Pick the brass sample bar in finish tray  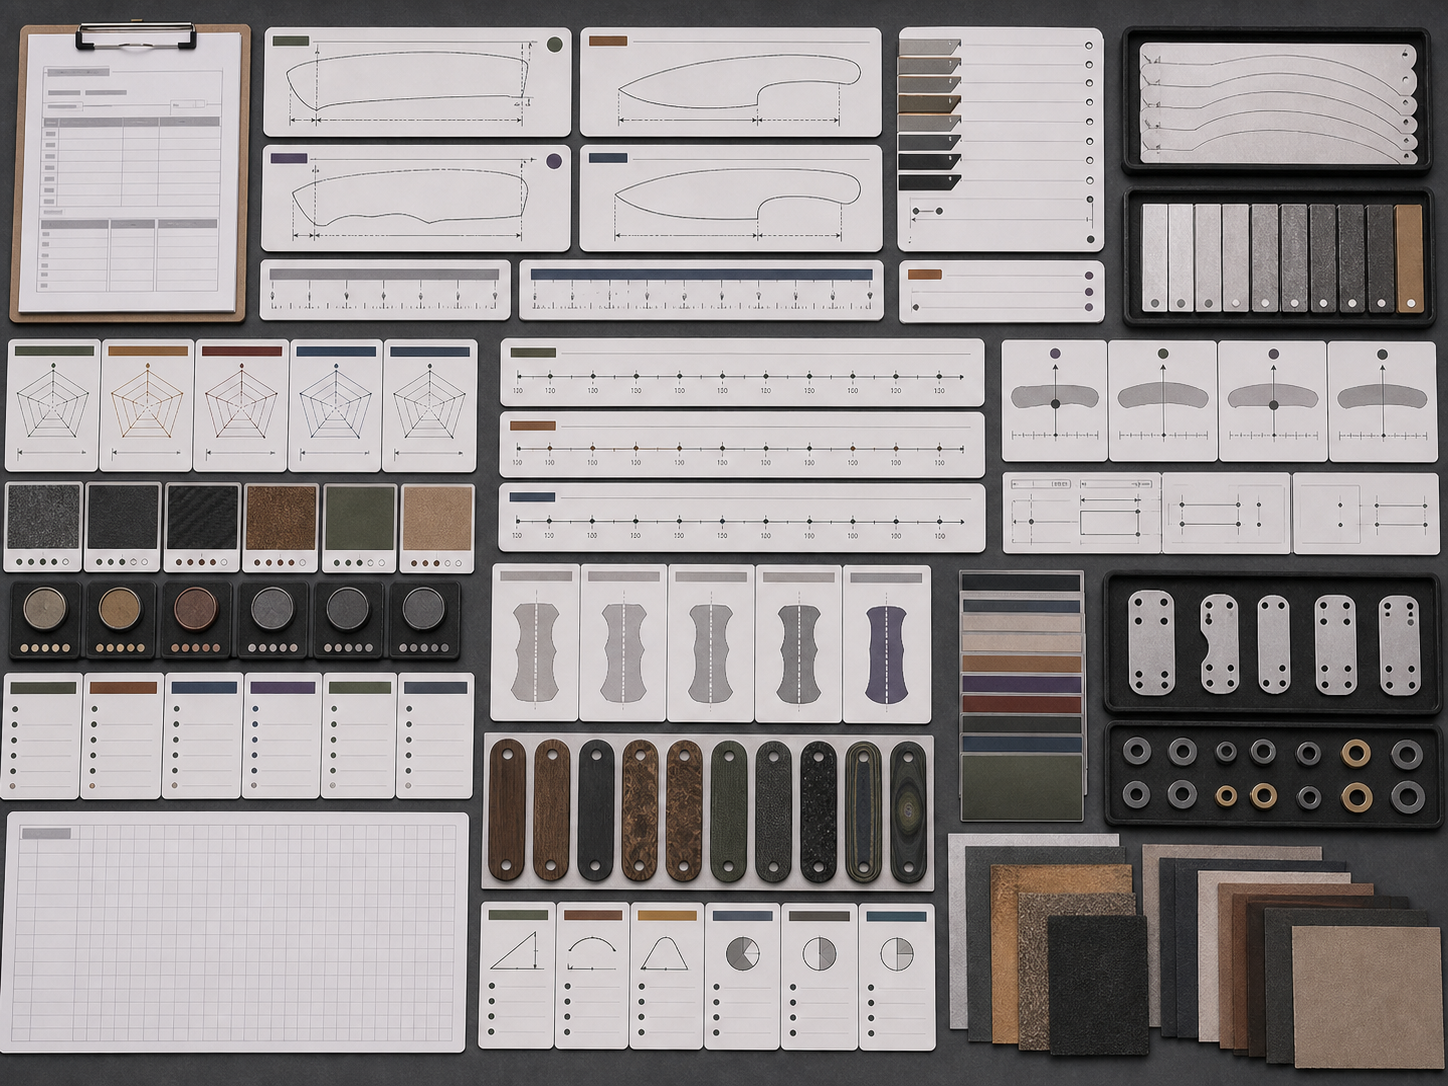(x=1409, y=258)
